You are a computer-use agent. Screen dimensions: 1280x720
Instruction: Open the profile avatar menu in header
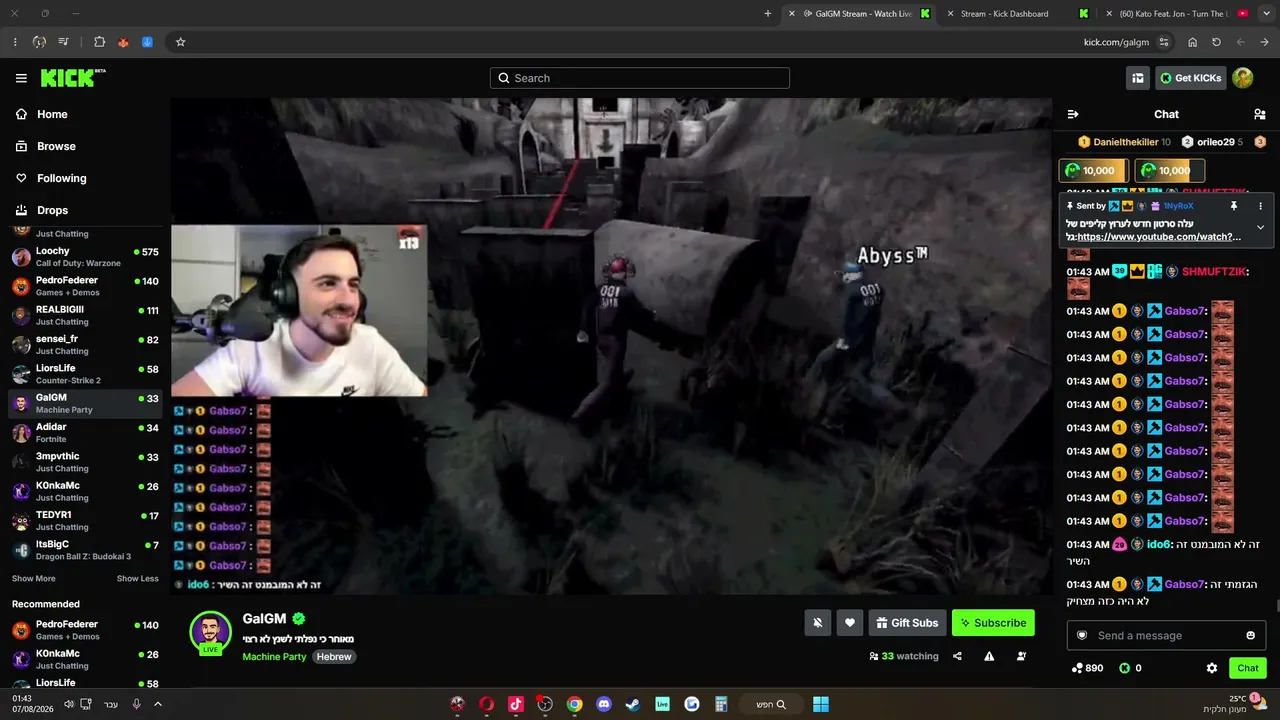tap(1242, 78)
